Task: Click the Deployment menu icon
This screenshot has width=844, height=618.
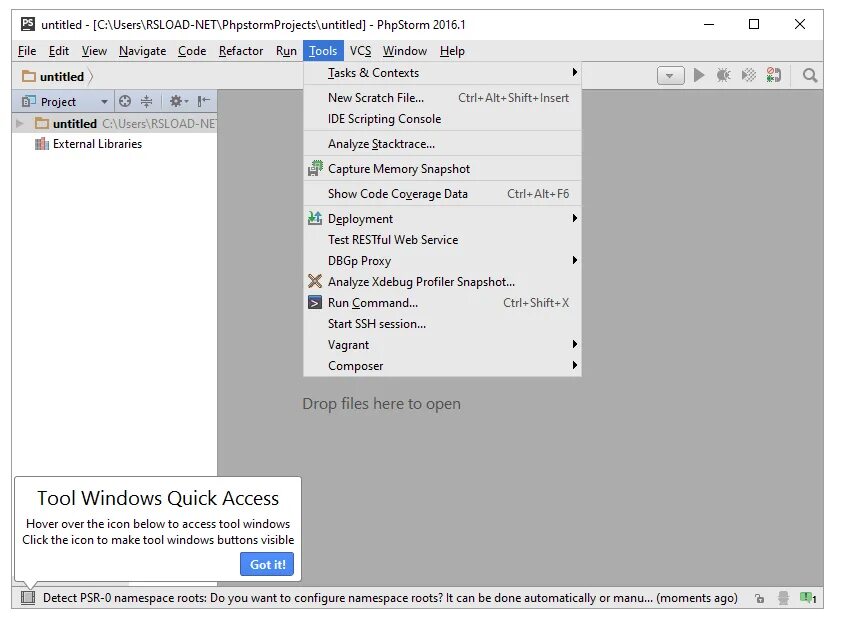Action: (315, 219)
